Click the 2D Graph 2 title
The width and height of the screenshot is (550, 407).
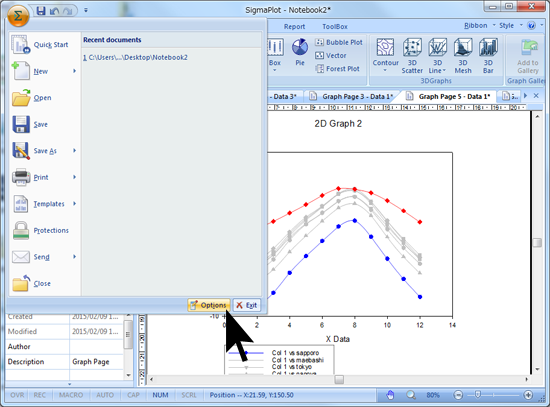click(338, 124)
